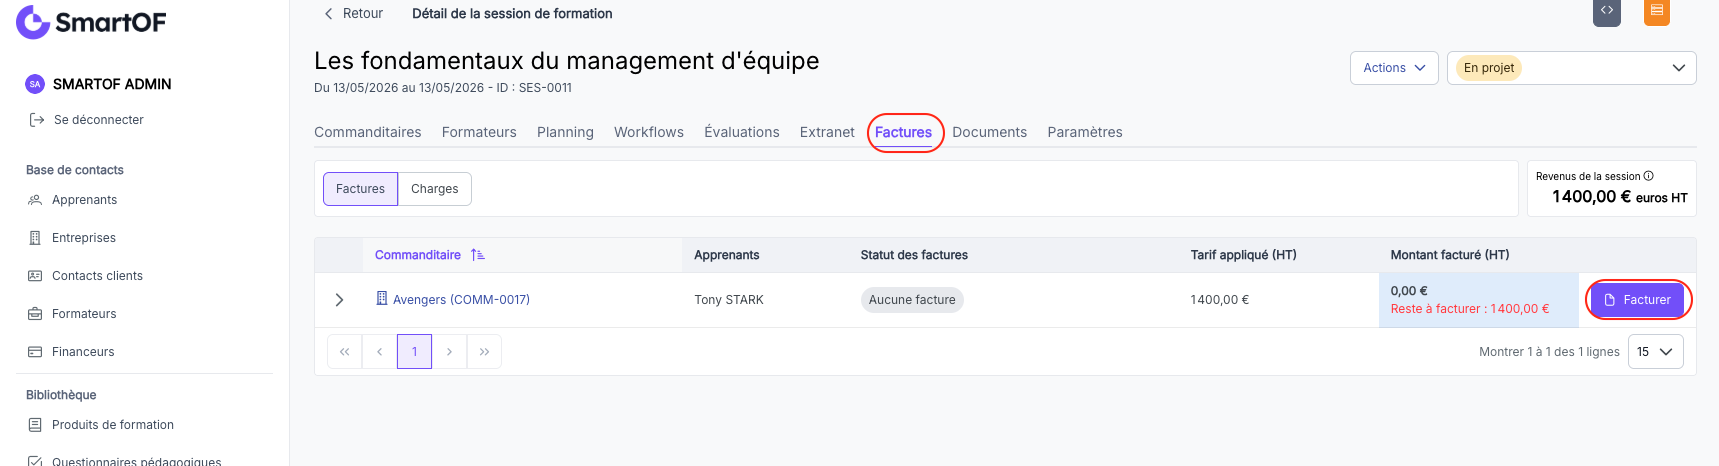Select the Factures tab

click(903, 132)
